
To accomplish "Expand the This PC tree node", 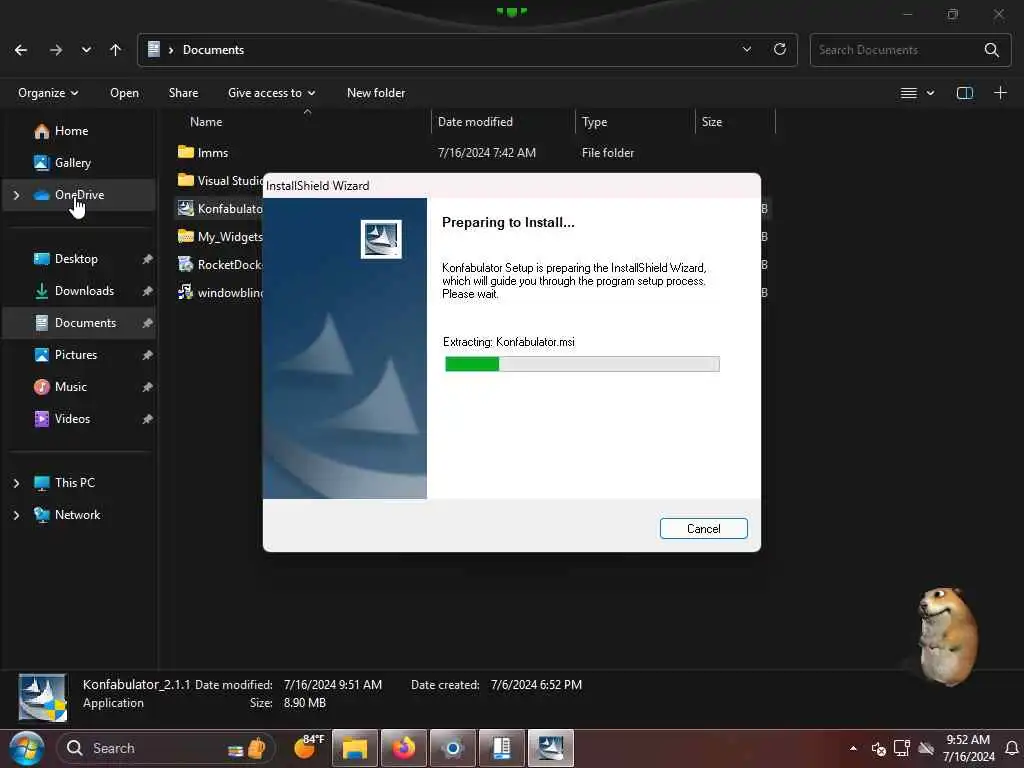I will [16, 483].
